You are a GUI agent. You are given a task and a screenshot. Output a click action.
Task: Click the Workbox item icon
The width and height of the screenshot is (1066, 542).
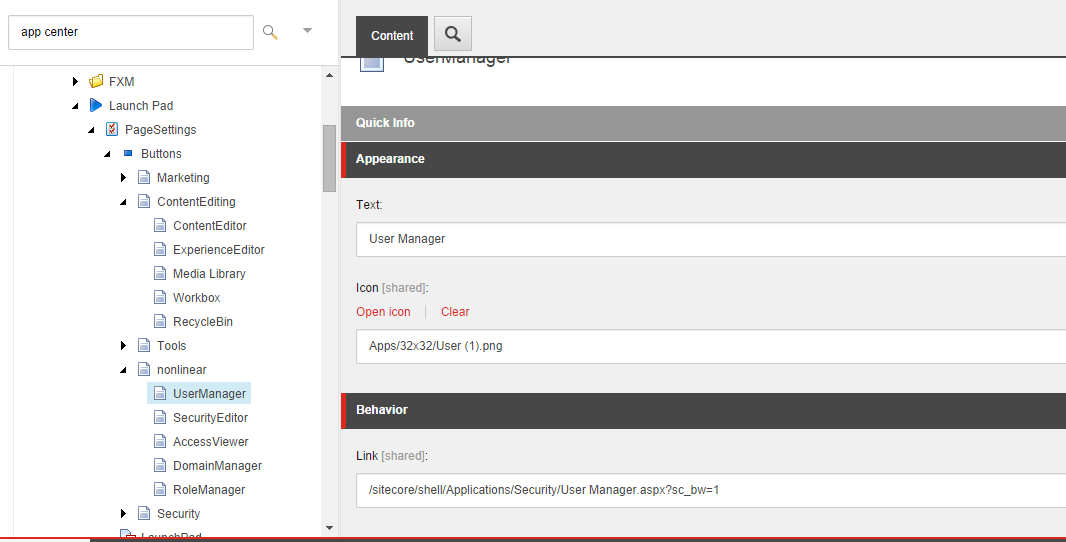click(x=160, y=297)
